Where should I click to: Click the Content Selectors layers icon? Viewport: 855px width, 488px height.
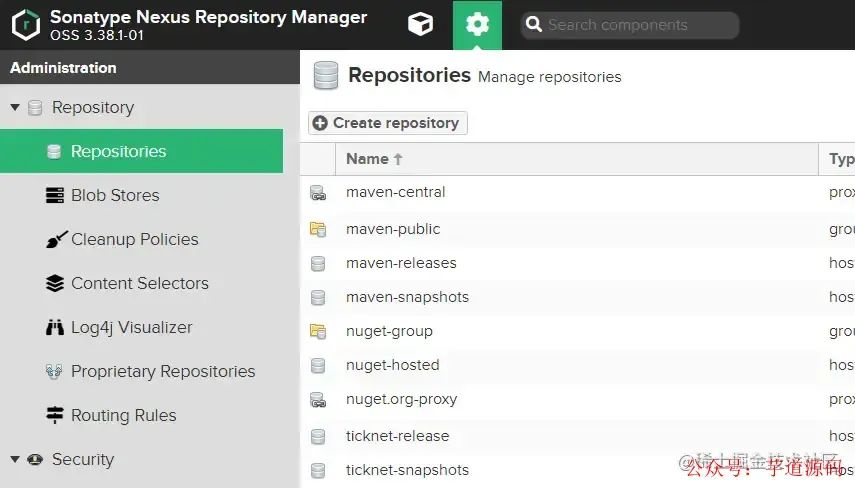(x=55, y=283)
